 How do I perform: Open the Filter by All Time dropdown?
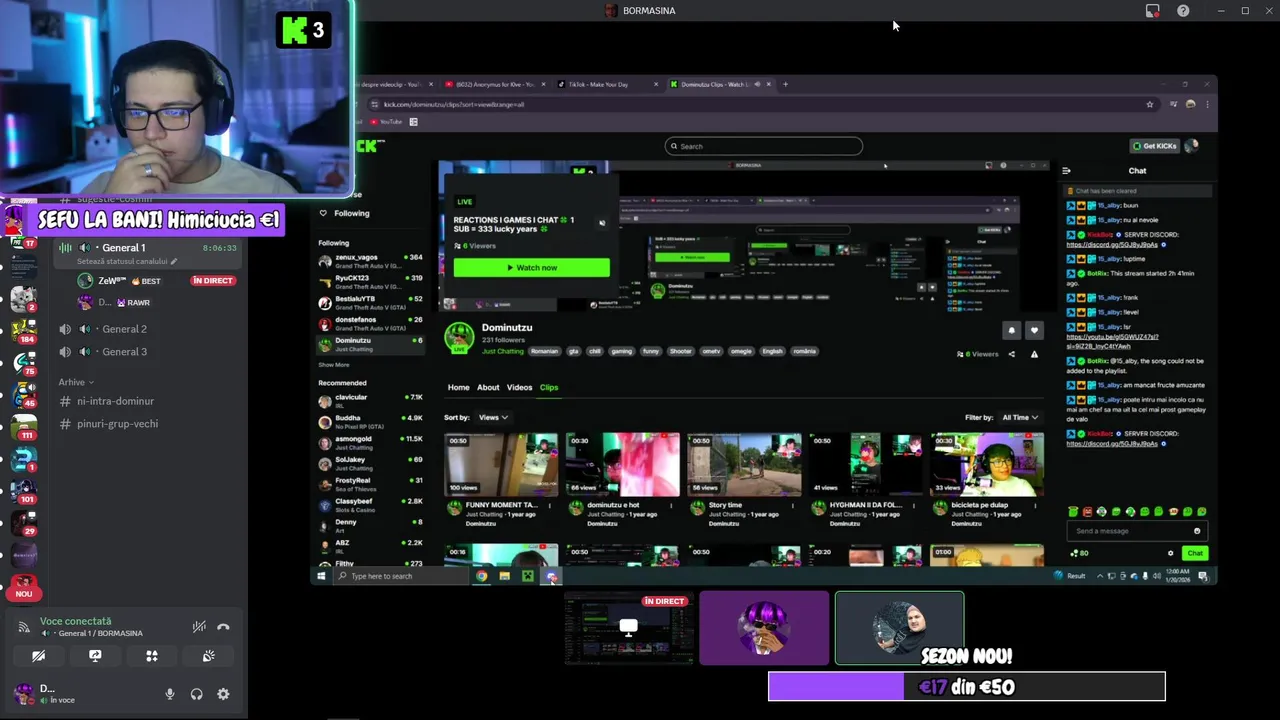(1020, 417)
